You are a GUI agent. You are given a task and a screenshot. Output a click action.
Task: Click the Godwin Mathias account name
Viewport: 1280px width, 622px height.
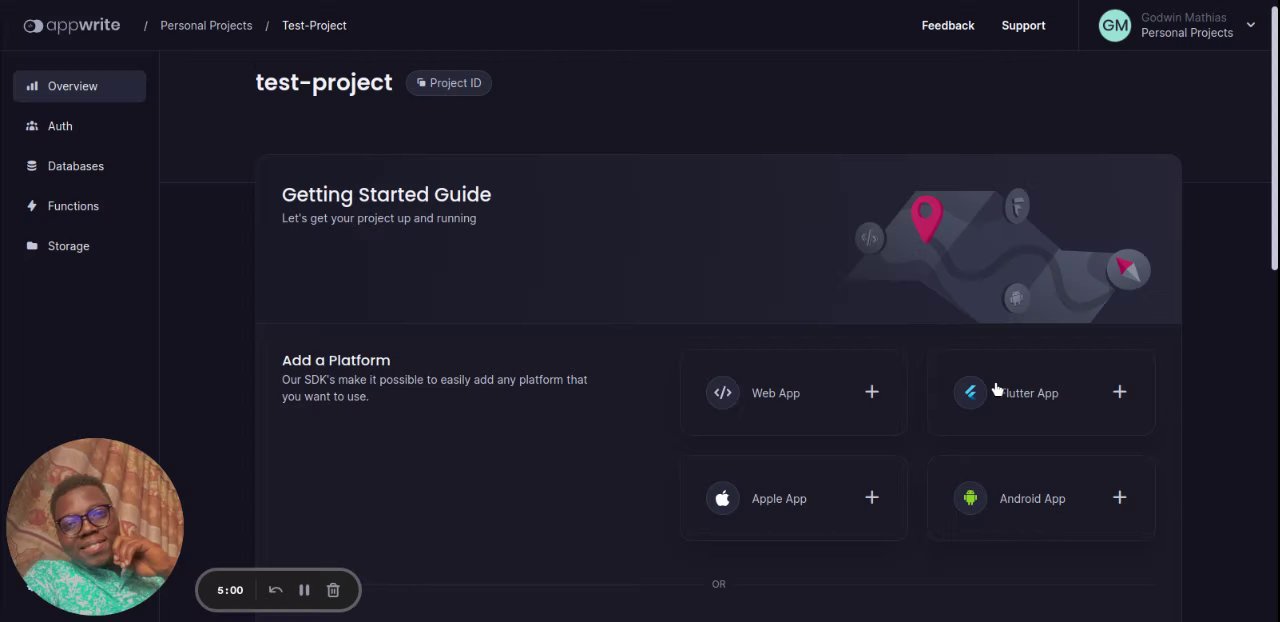(1183, 18)
